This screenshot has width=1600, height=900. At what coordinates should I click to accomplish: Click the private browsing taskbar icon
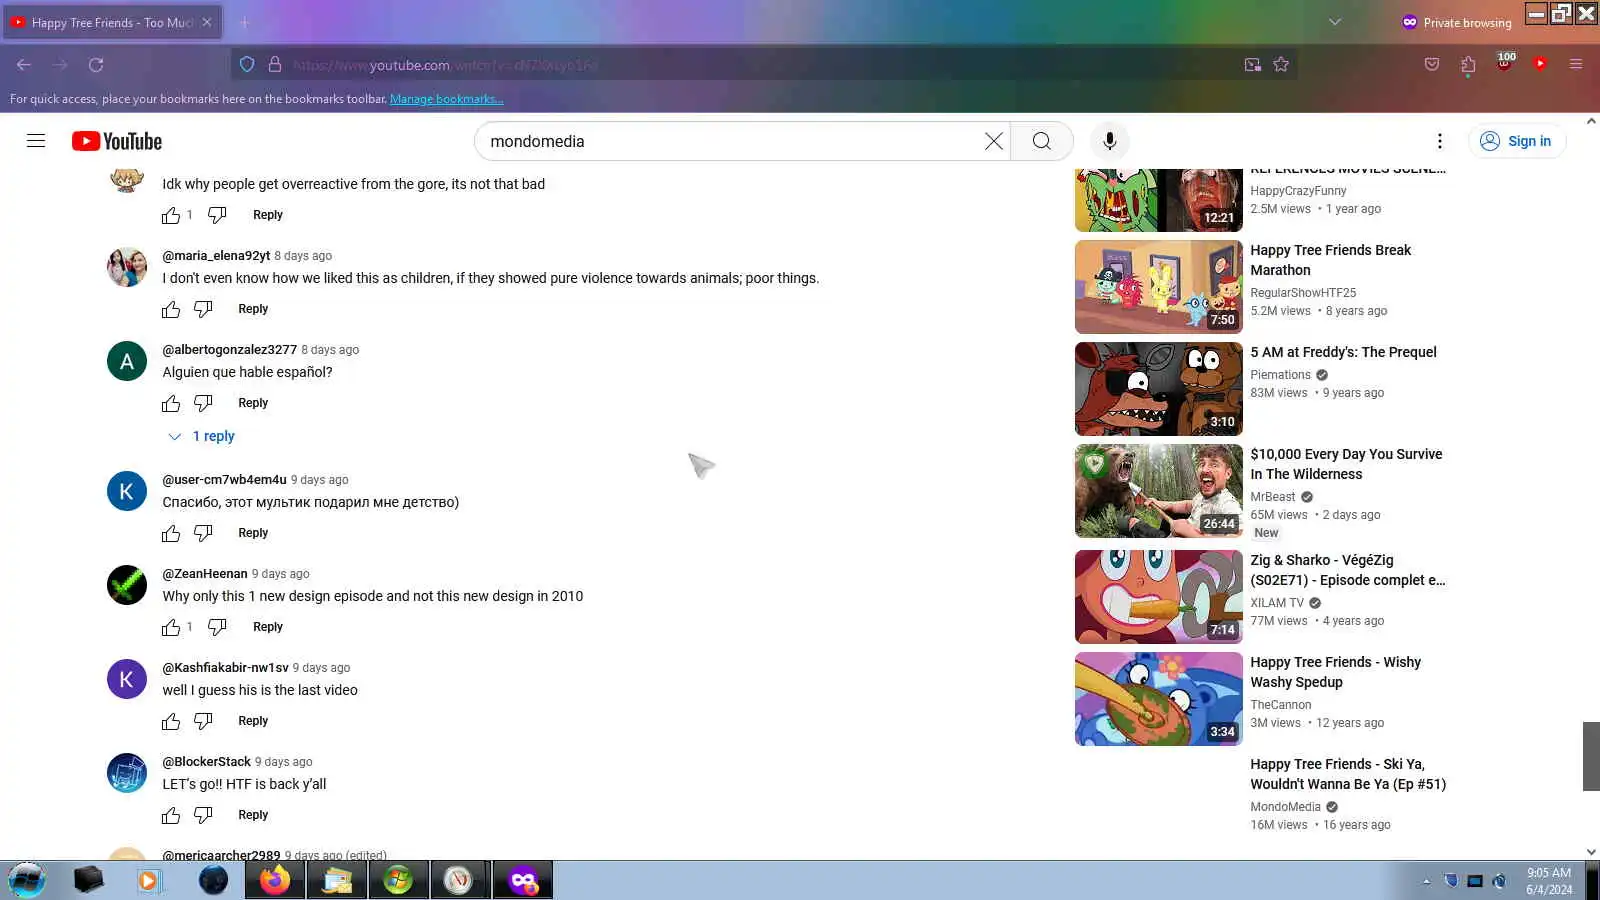(x=522, y=880)
